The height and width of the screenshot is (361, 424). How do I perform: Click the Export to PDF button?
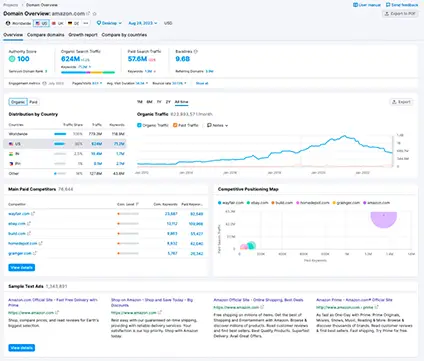click(400, 14)
